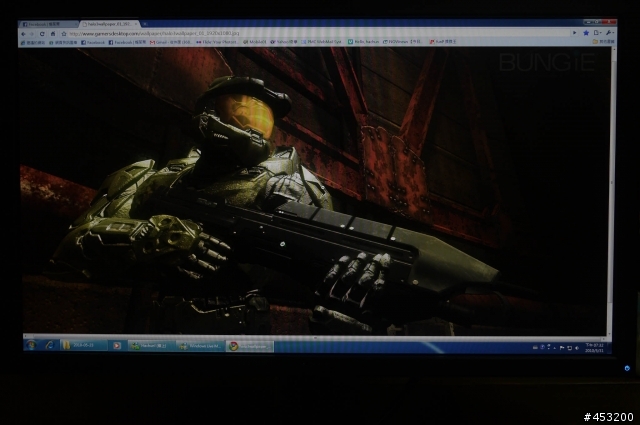Viewport: 640px width, 425px height.
Task: Show hidden tray icons arrow
Action: pos(555,348)
